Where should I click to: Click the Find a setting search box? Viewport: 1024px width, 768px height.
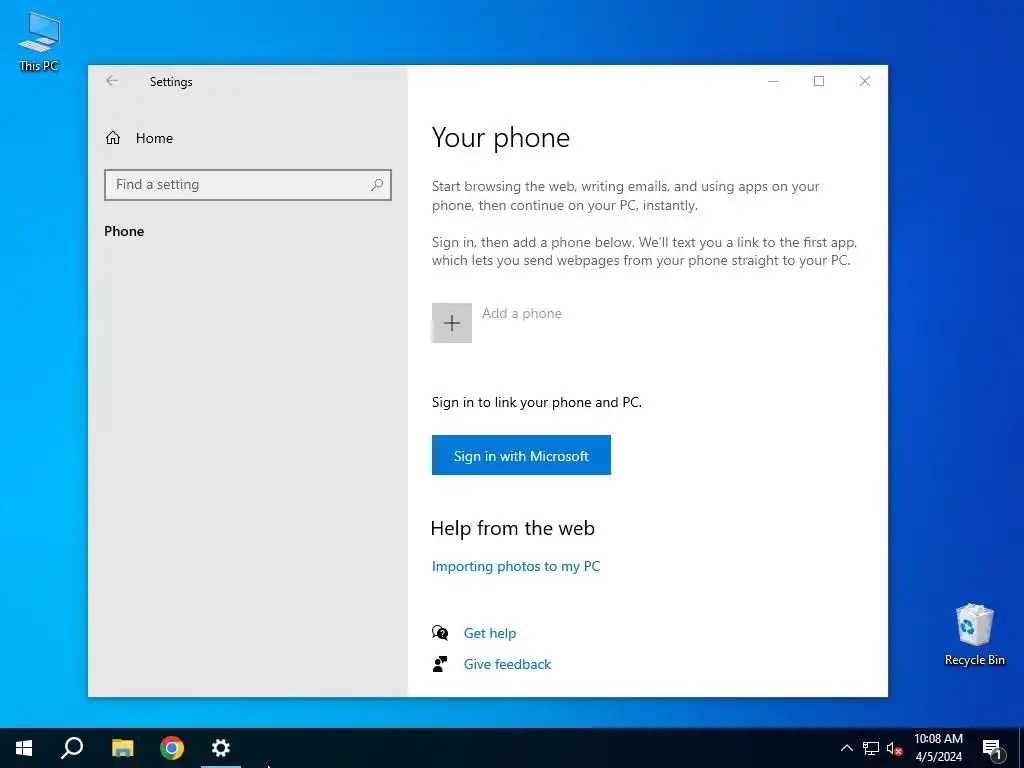pyautogui.click(x=248, y=185)
